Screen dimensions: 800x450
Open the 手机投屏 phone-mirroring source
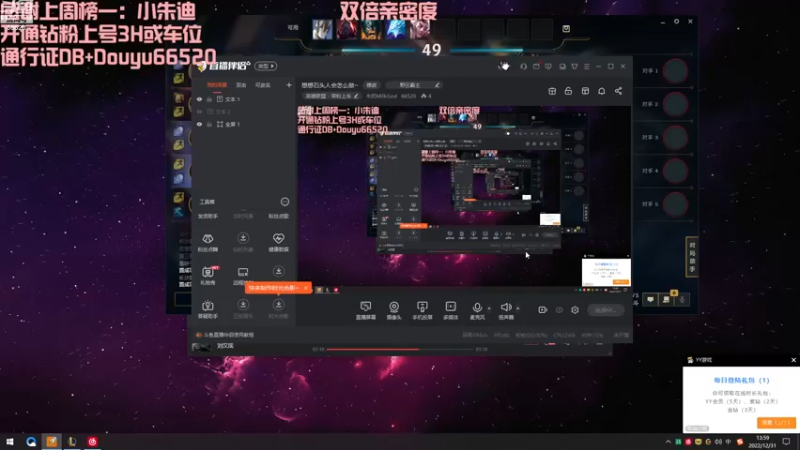tap(422, 310)
